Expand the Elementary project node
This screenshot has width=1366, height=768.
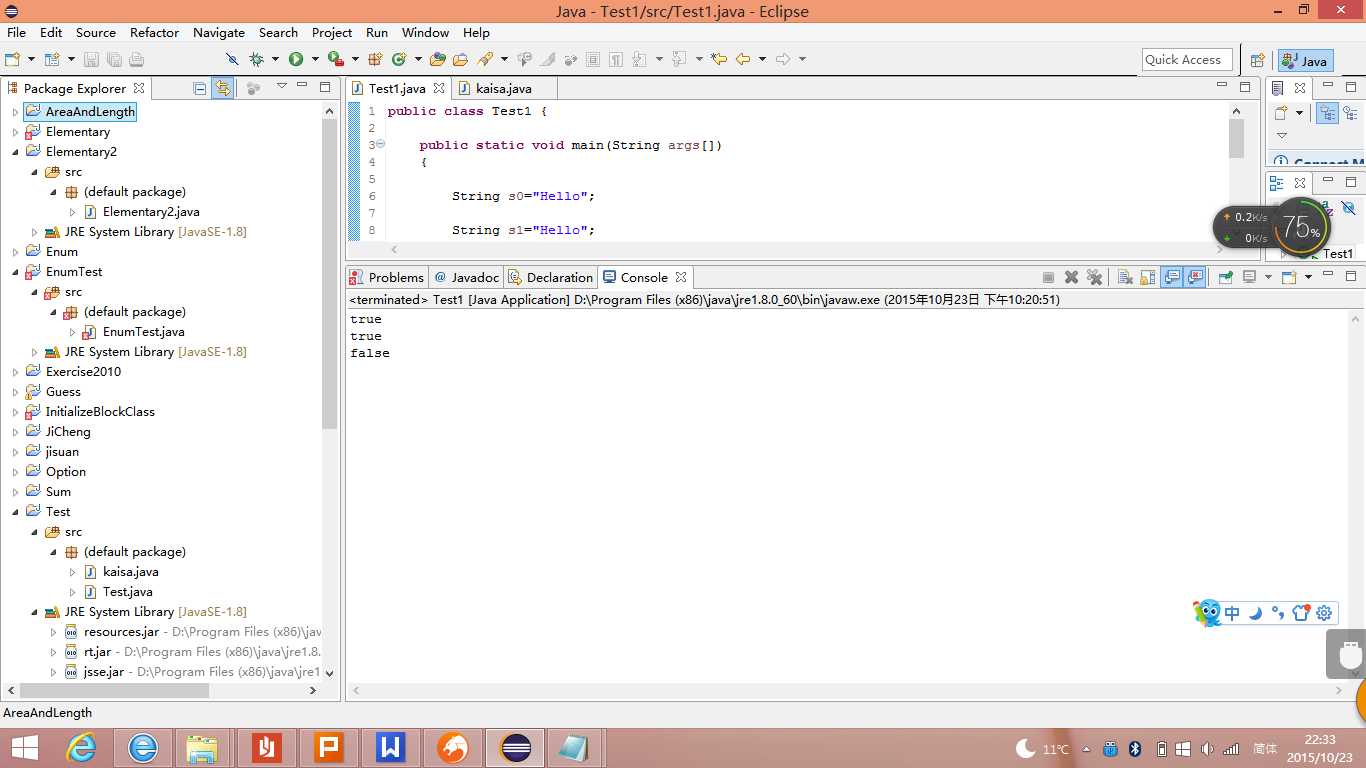[x=15, y=132]
